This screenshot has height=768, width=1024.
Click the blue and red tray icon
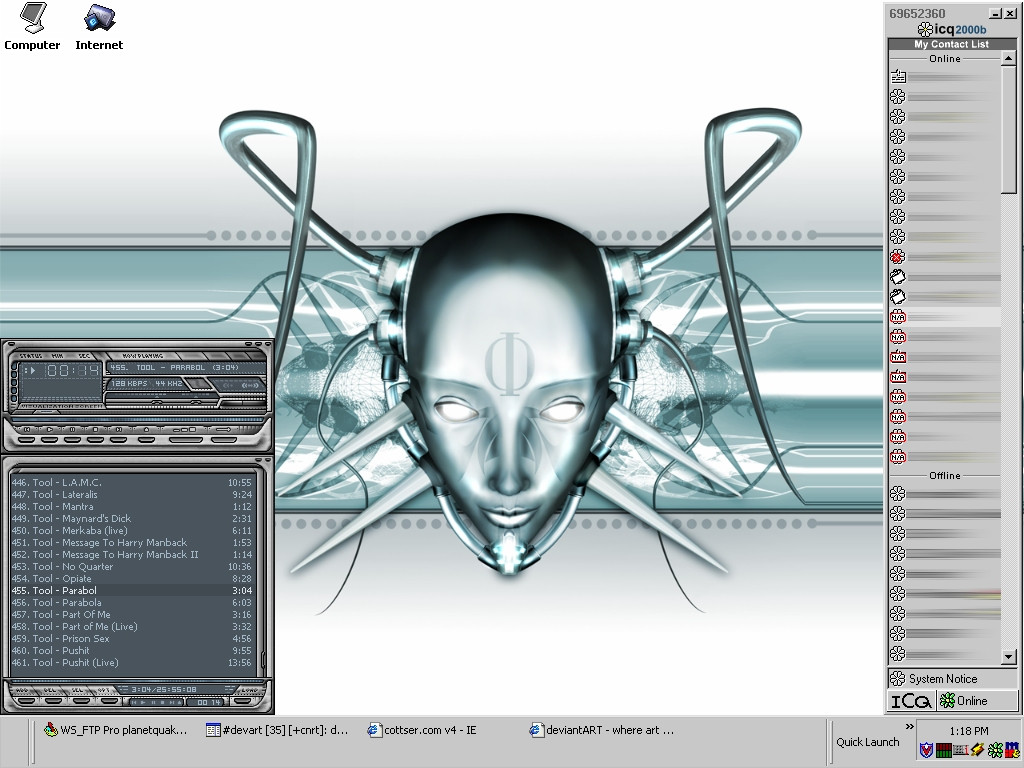(1012, 750)
